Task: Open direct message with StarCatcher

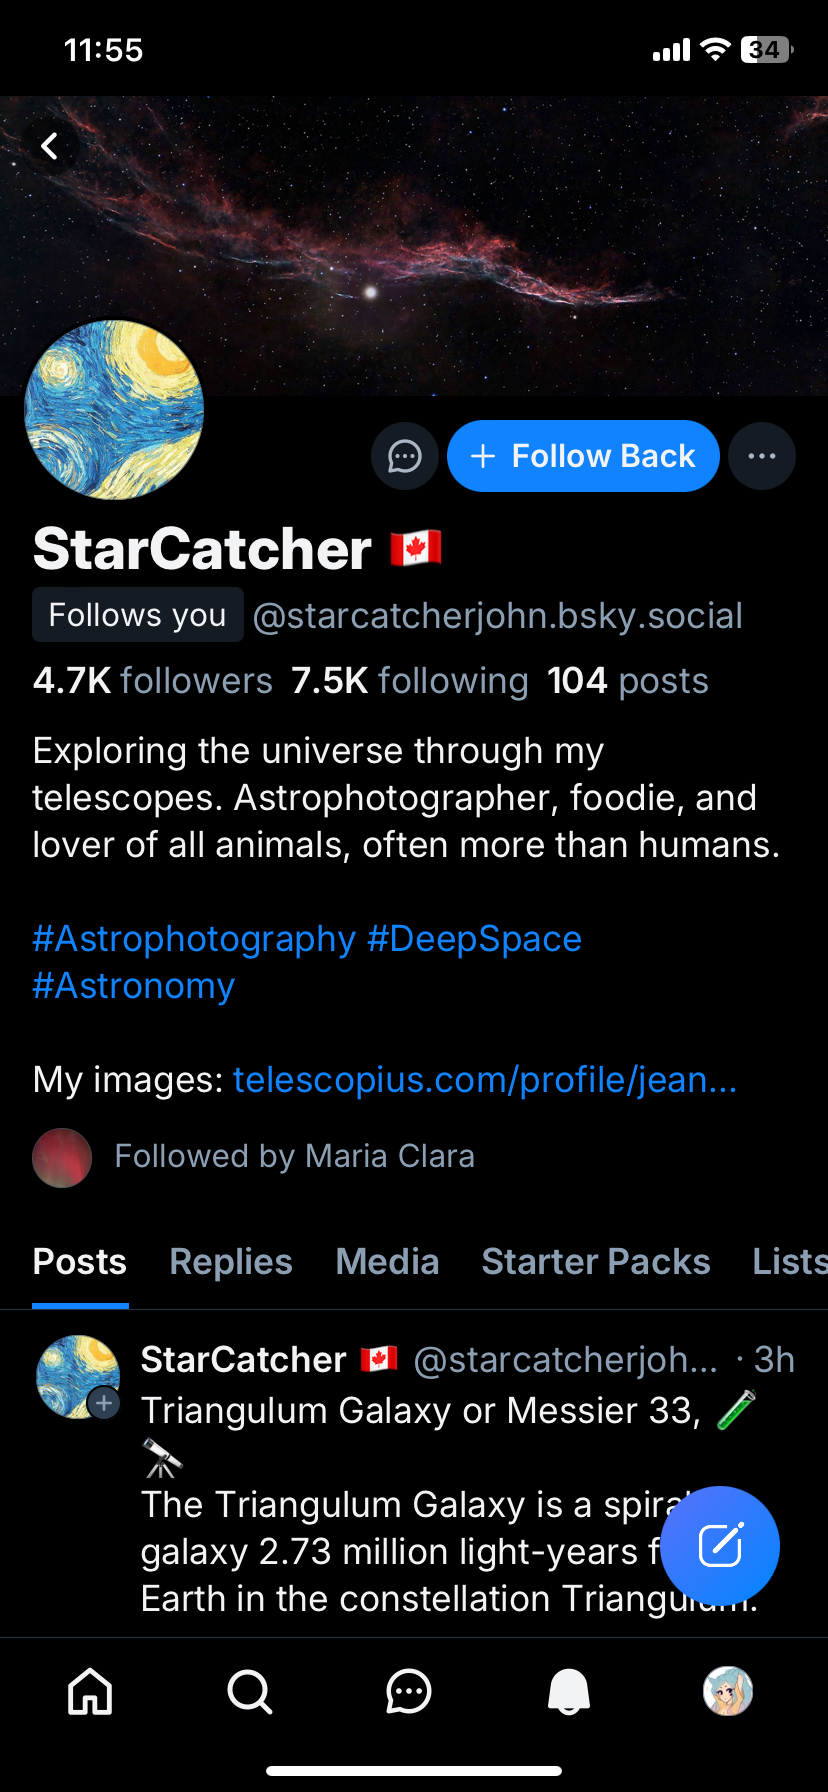Action: 404,457
